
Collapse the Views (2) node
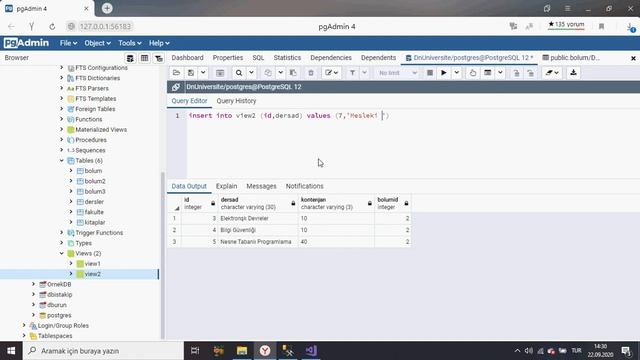[x=62, y=253]
